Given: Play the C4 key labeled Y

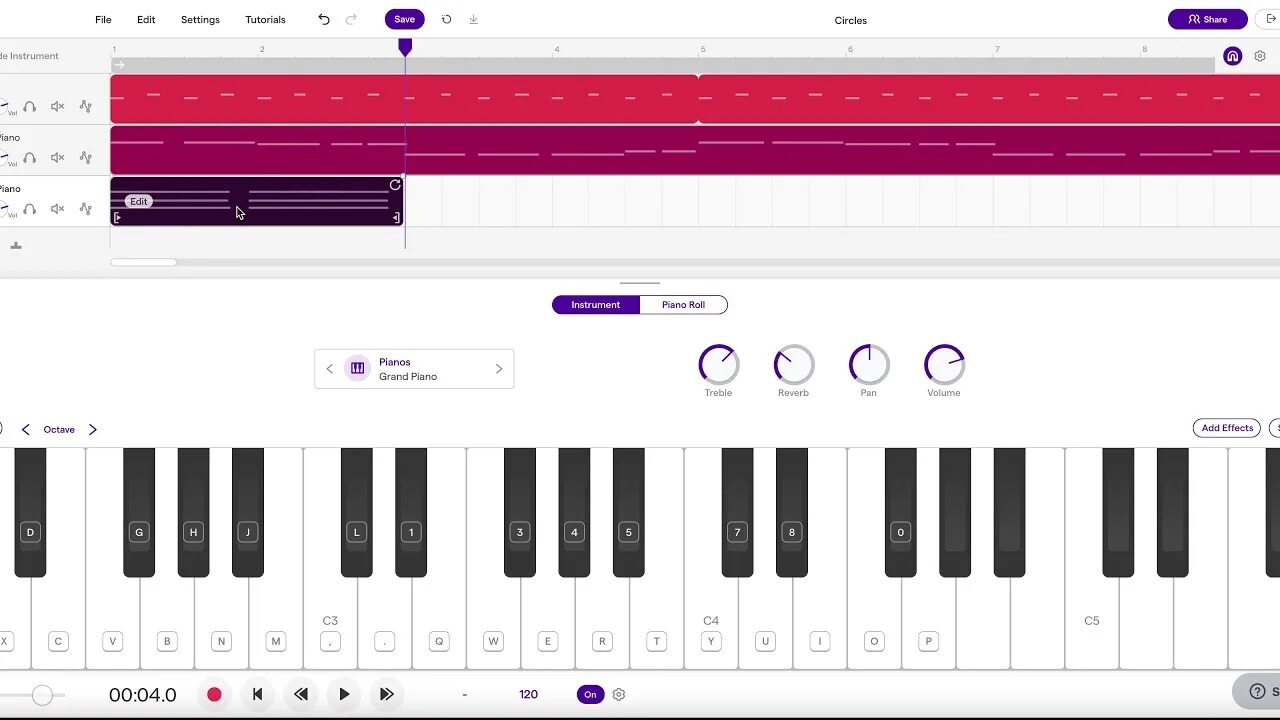Looking at the screenshot, I should point(711,620).
